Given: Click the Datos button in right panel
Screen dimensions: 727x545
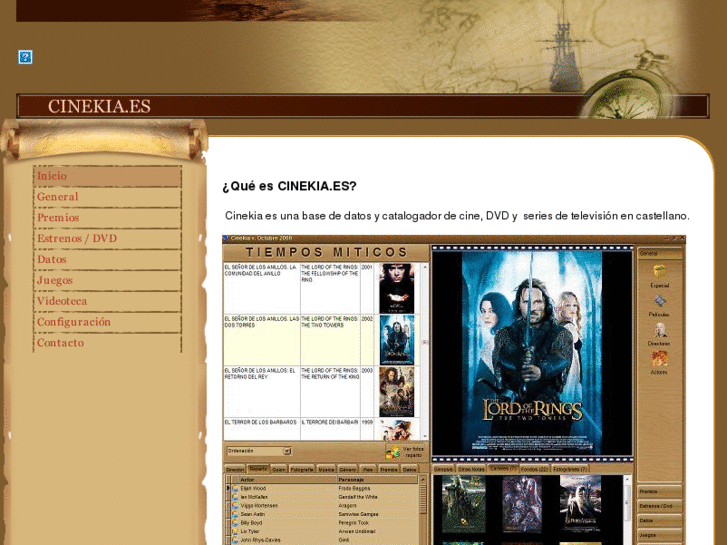Looking at the screenshot, I should click(659, 520).
